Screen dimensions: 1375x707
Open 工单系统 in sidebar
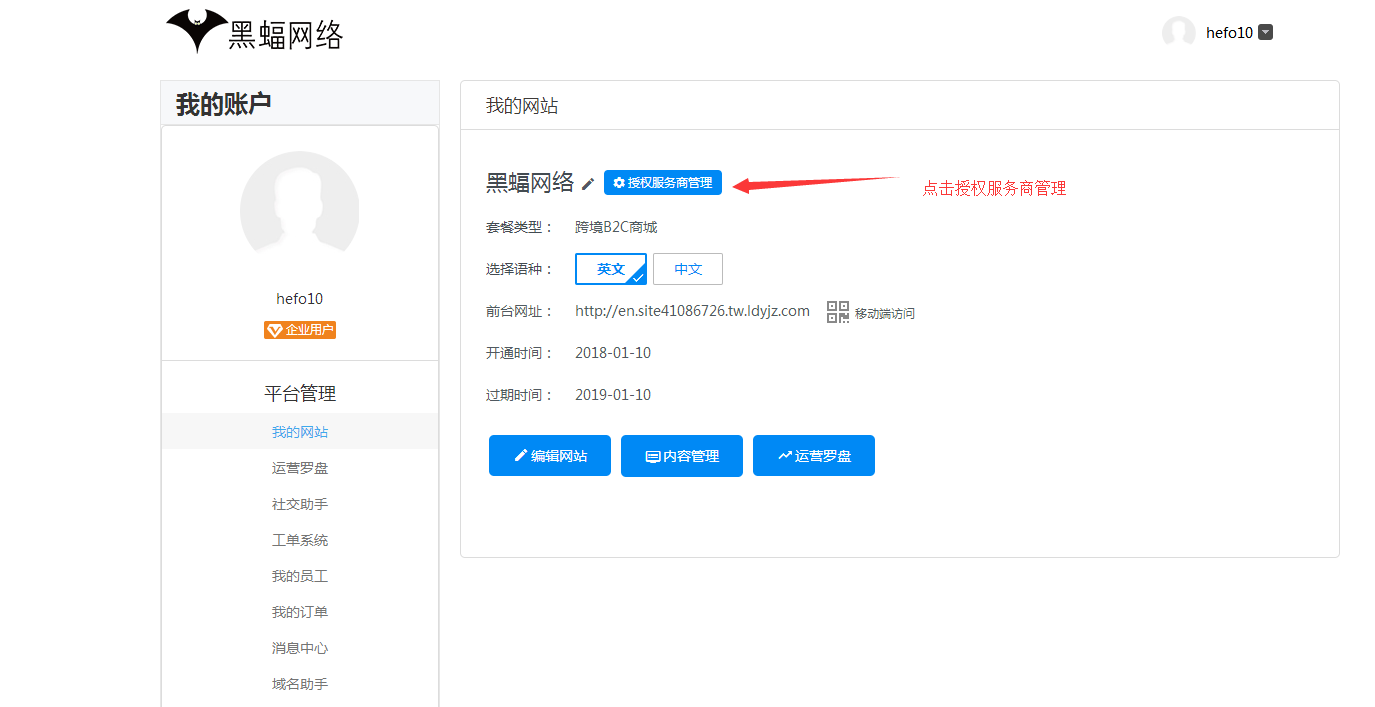tap(300, 540)
